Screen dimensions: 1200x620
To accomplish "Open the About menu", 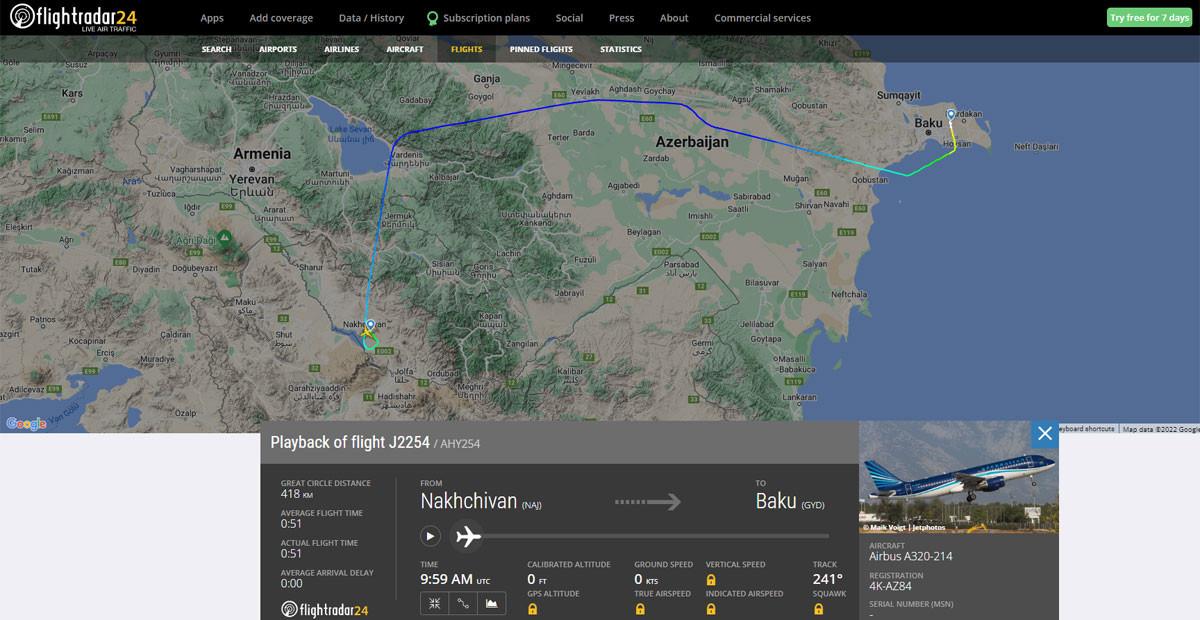I will point(674,18).
